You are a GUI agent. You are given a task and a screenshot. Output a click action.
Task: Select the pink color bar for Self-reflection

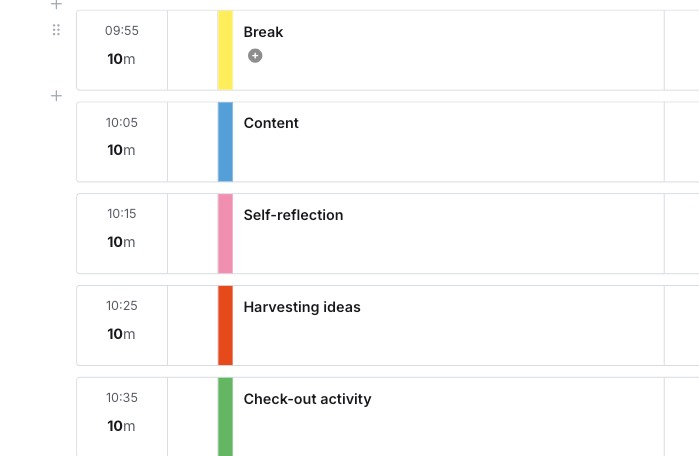(225, 234)
